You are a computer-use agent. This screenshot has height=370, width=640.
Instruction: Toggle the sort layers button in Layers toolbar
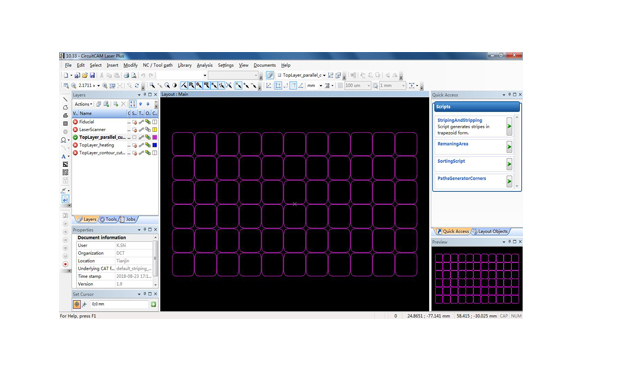[x=132, y=104]
